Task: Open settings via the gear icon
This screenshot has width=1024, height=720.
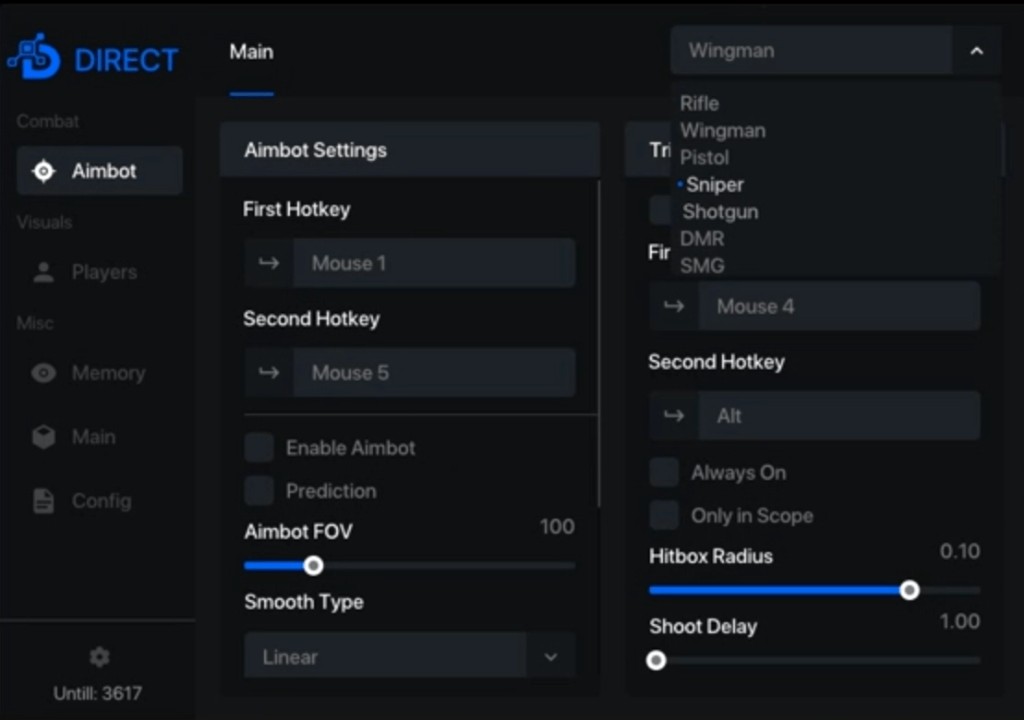Action: click(99, 657)
